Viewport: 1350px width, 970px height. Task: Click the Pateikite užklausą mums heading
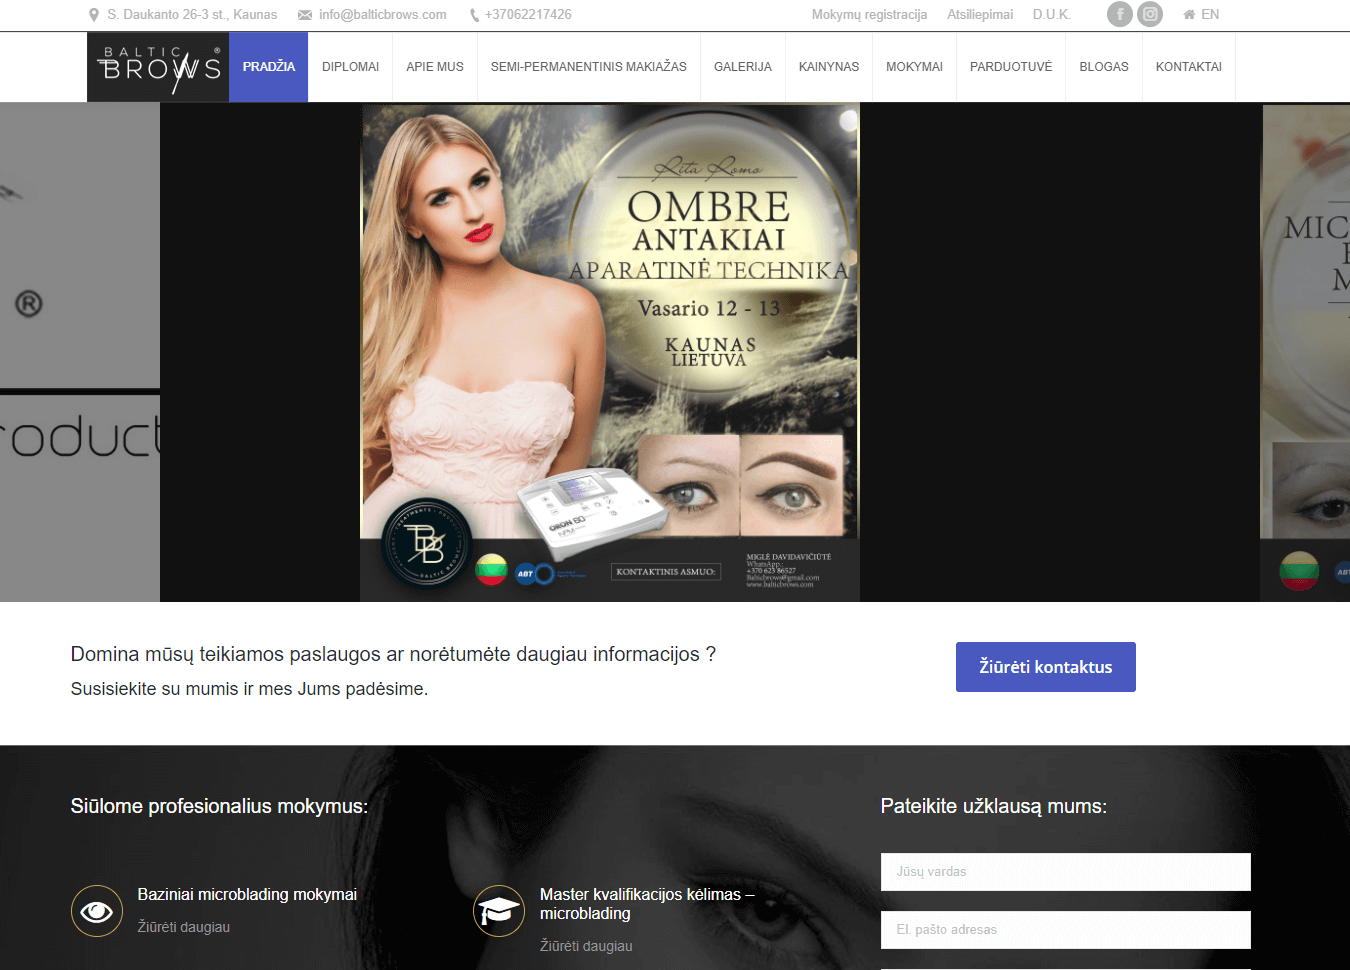(994, 806)
